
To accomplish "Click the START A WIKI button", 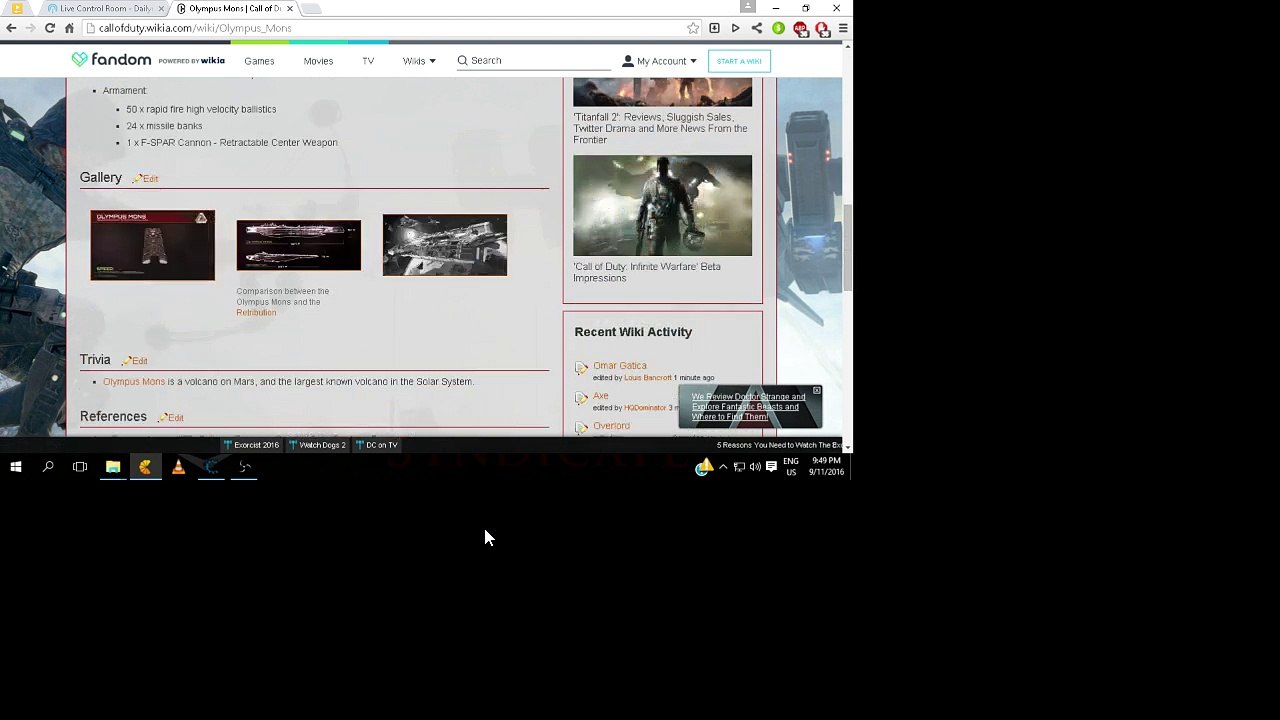I will [x=739, y=61].
